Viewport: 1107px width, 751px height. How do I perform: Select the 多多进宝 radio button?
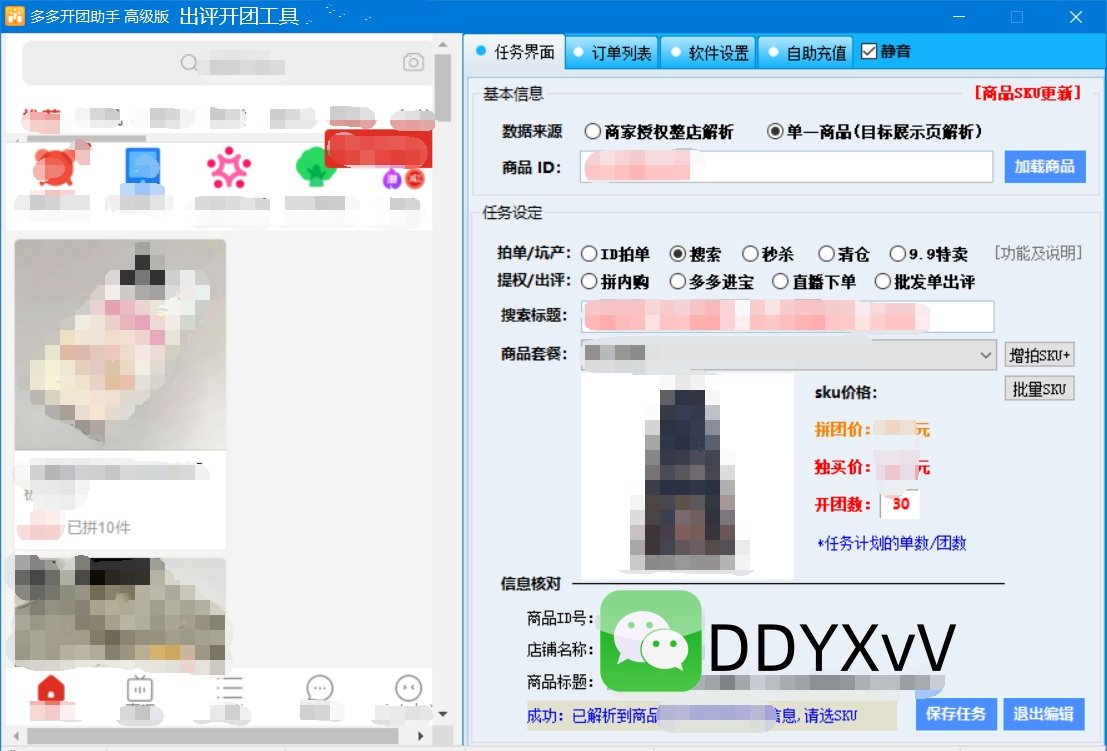point(678,282)
